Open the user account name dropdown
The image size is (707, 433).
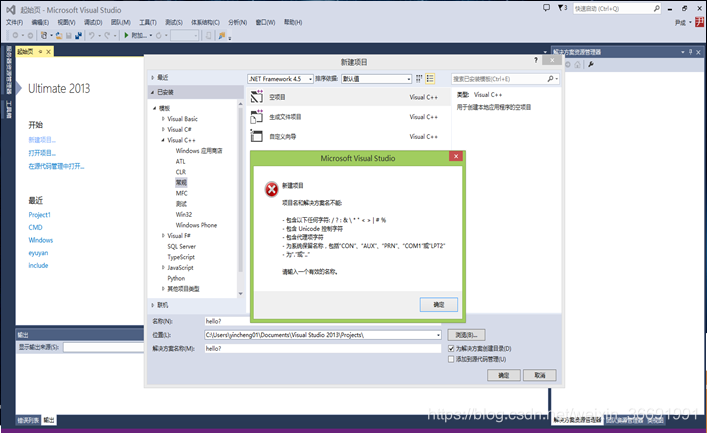click(690, 23)
